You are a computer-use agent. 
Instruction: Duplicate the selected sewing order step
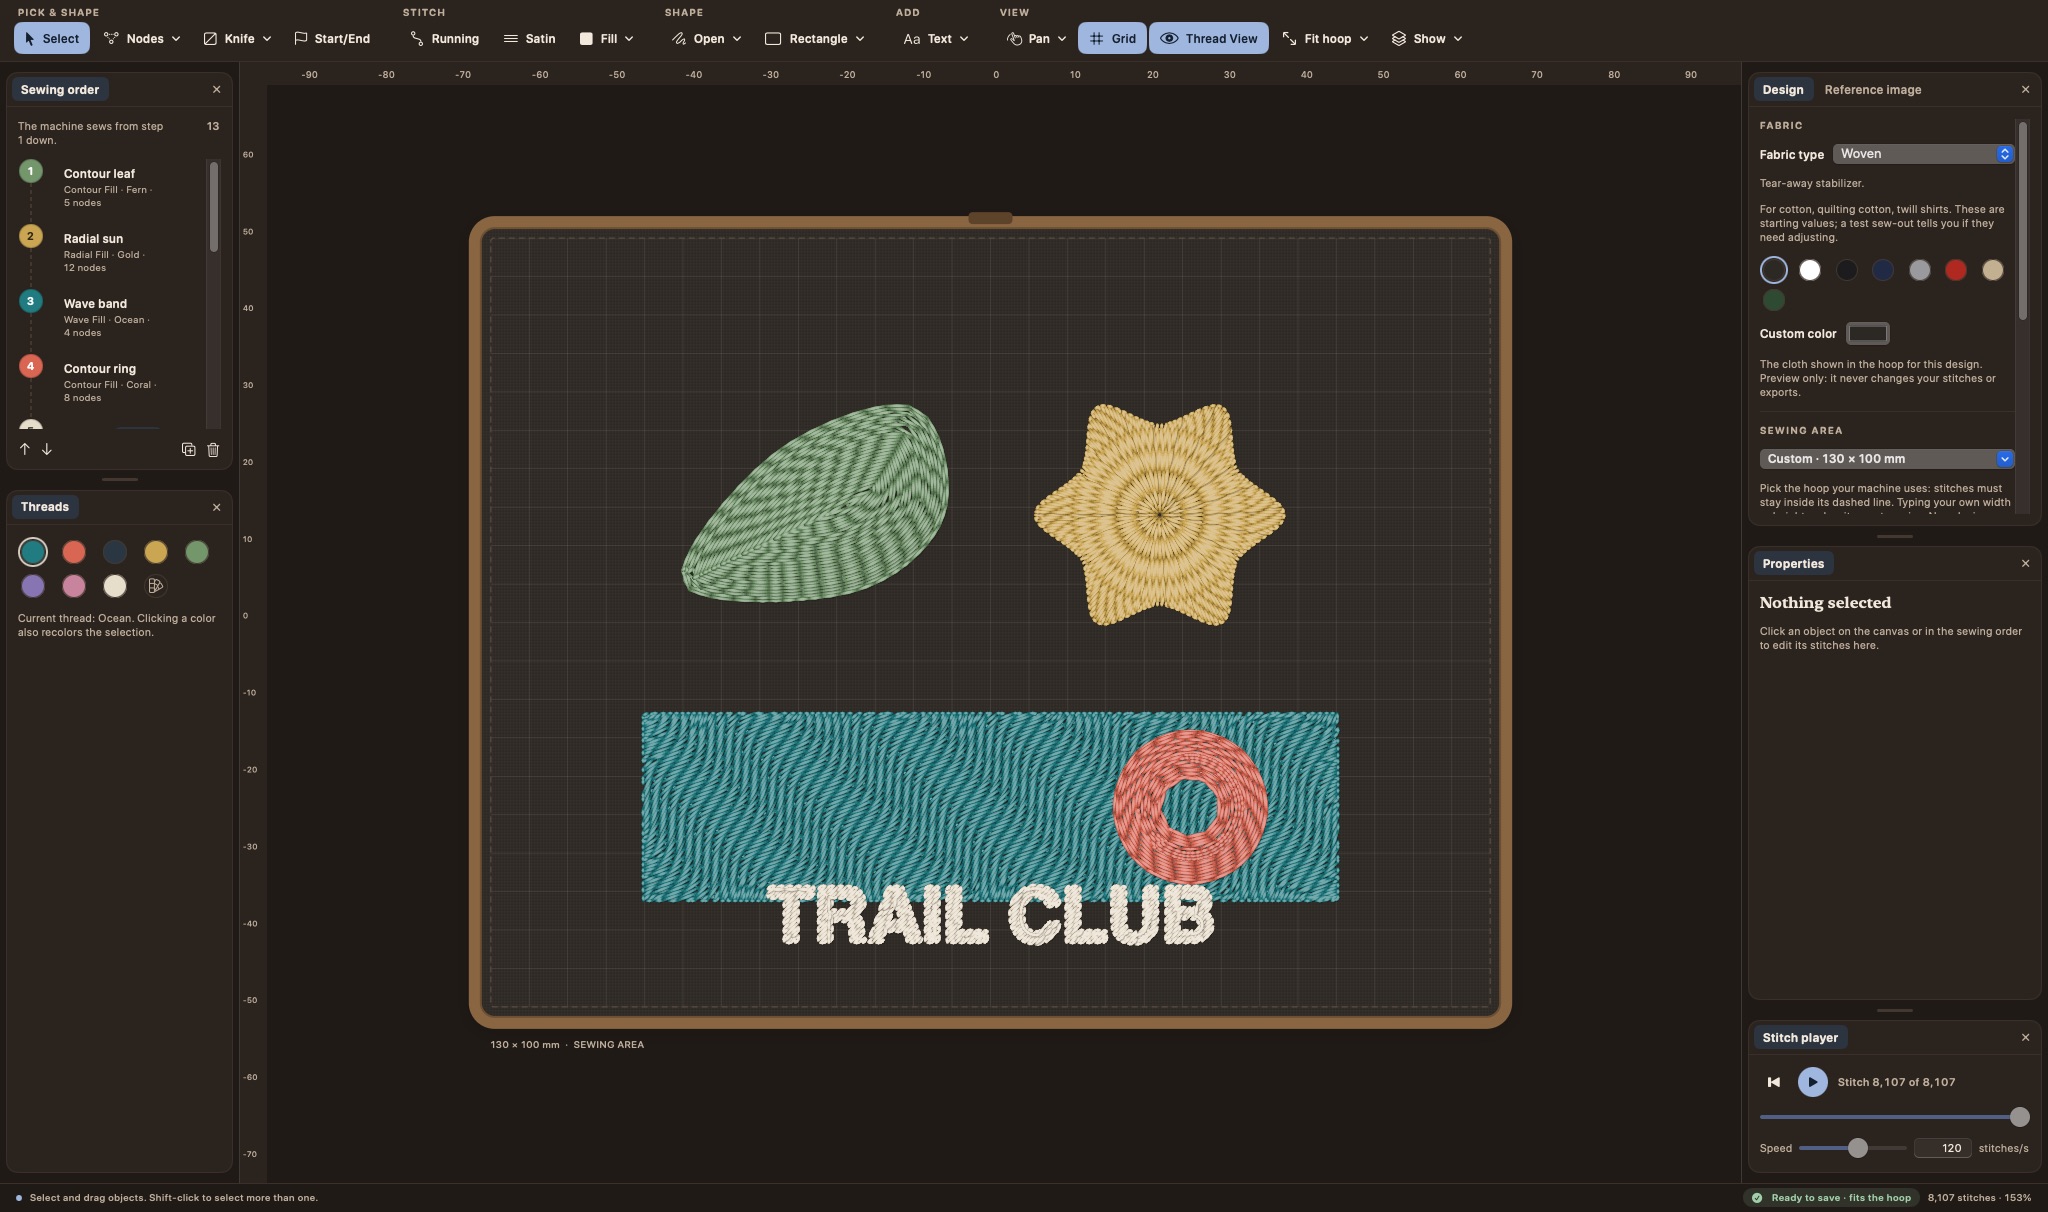188,449
